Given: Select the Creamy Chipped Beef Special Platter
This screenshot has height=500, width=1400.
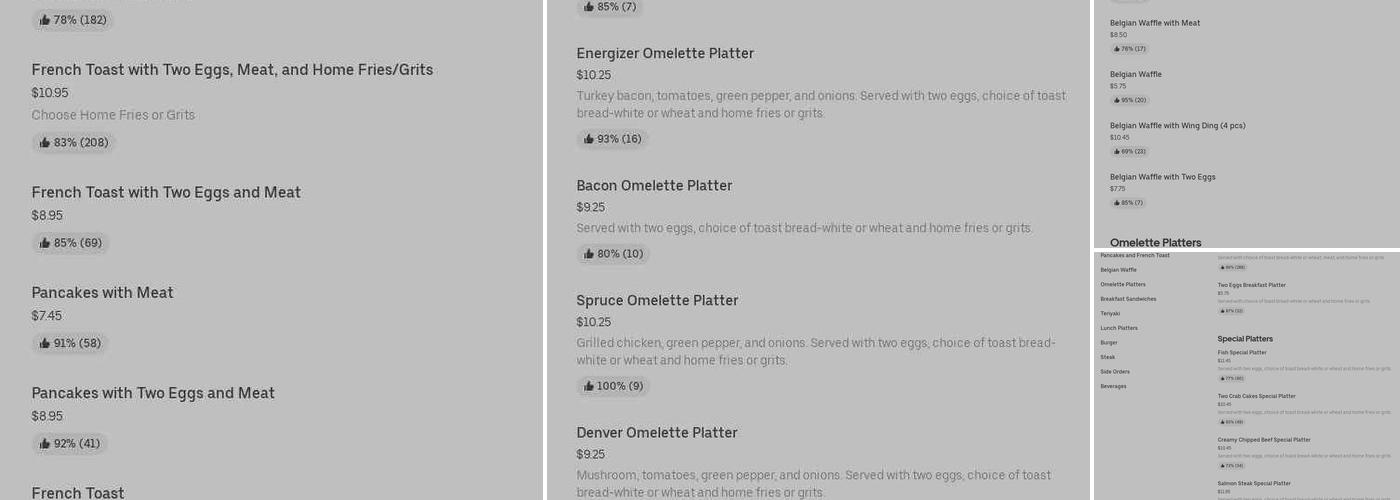Looking at the screenshot, I should 1264,440.
